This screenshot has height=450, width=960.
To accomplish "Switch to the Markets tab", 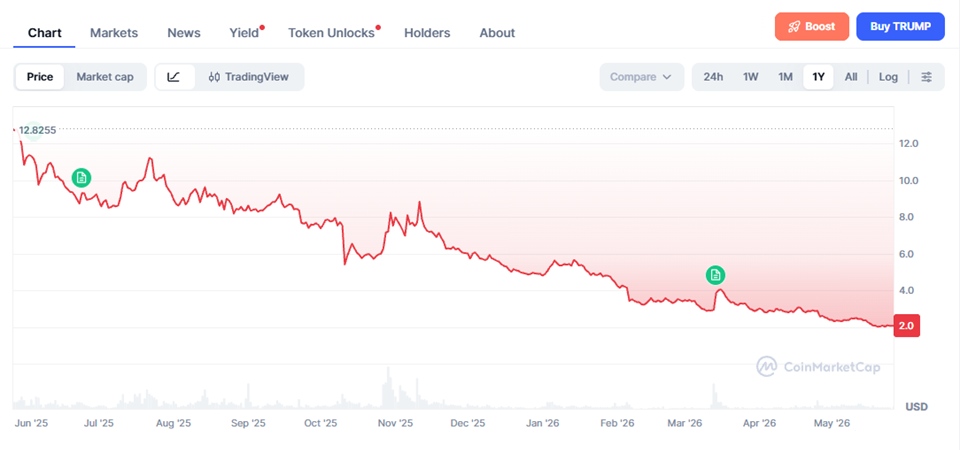I will (114, 33).
